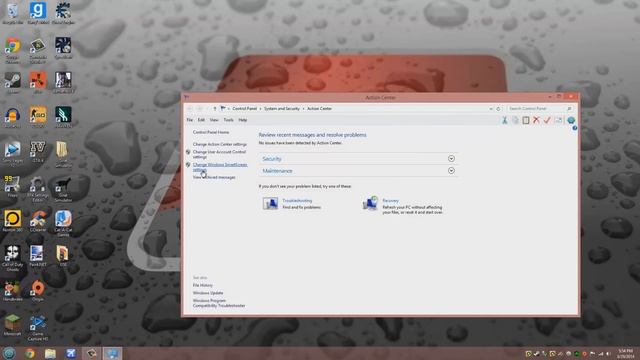Click the Windows Start button on the taskbar

[x=9, y=353]
